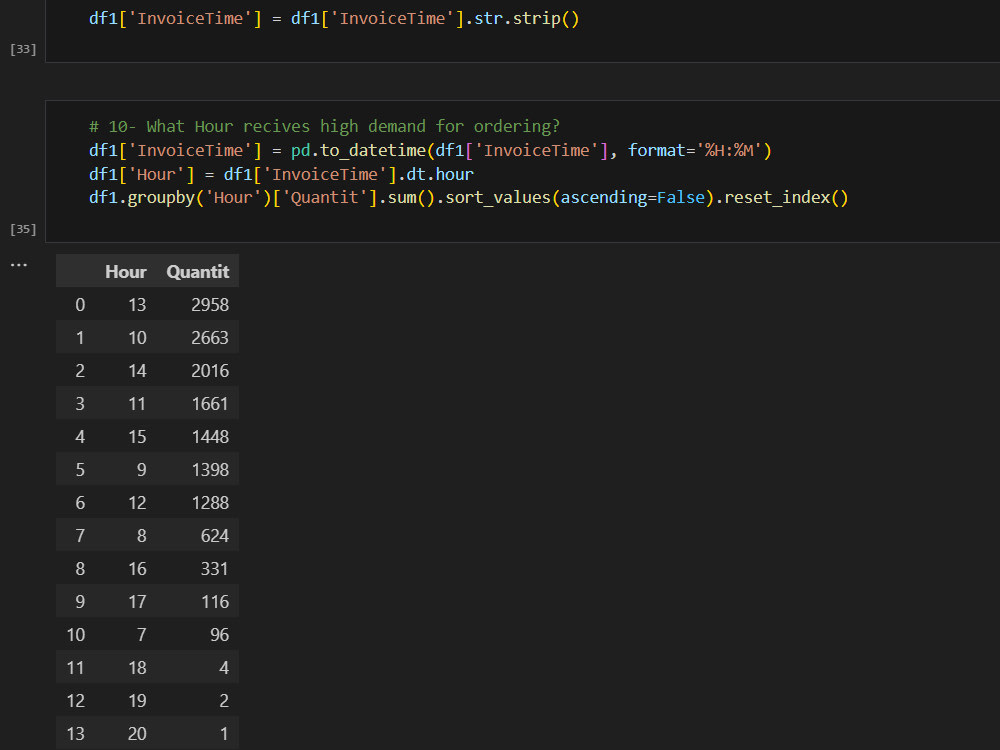The image size is (1000, 750).
Task: Click Hour value 14 in row 2
Action: [137, 371]
